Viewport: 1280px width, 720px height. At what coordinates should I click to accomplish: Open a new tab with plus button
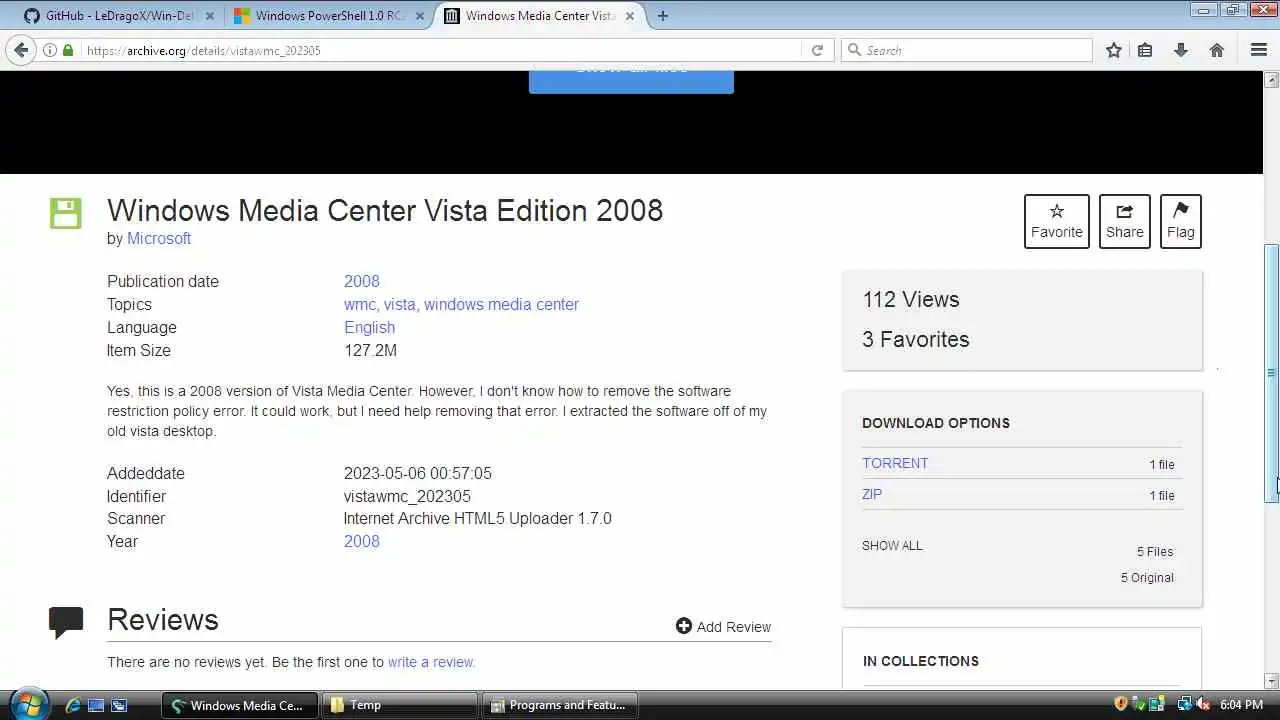[x=663, y=16]
